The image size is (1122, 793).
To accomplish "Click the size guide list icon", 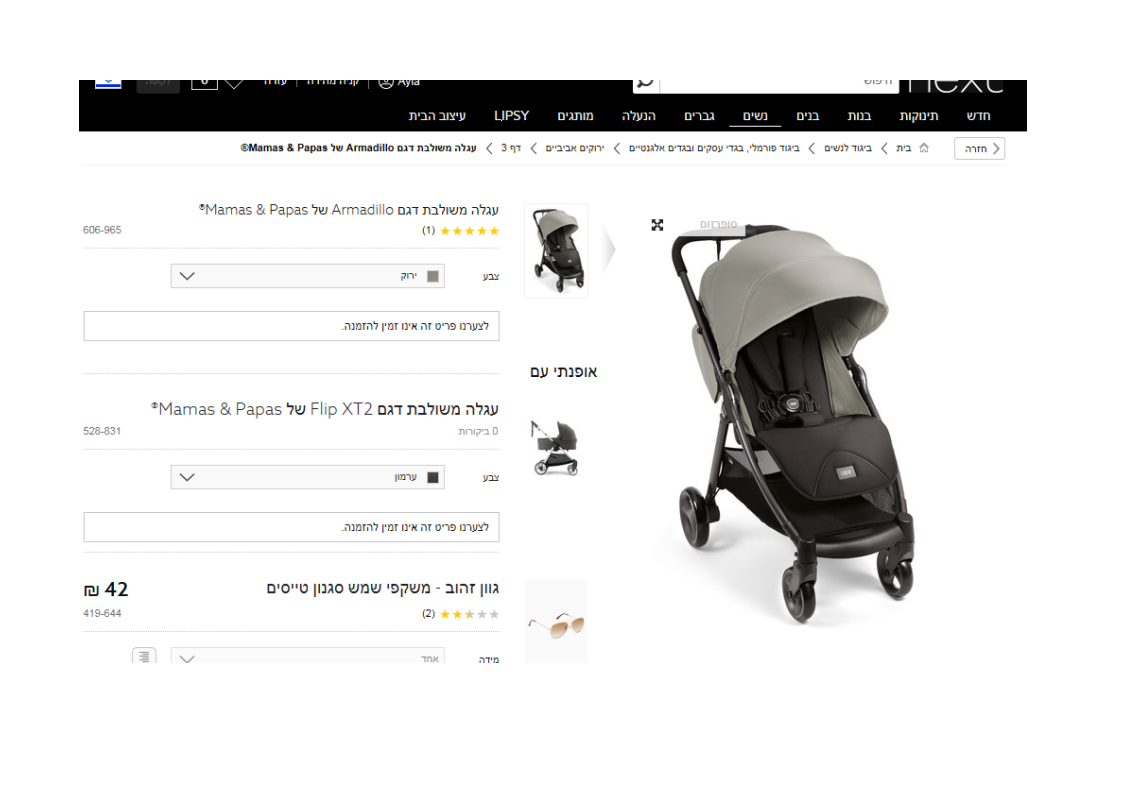I will click(144, 656).
